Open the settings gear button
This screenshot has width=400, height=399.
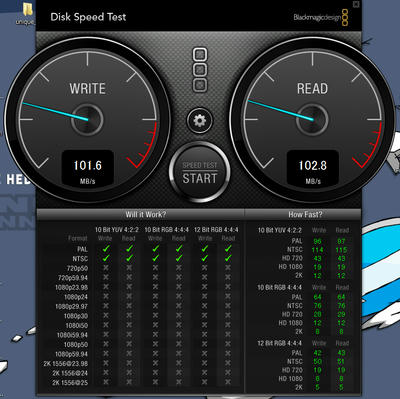click(199, 120)
